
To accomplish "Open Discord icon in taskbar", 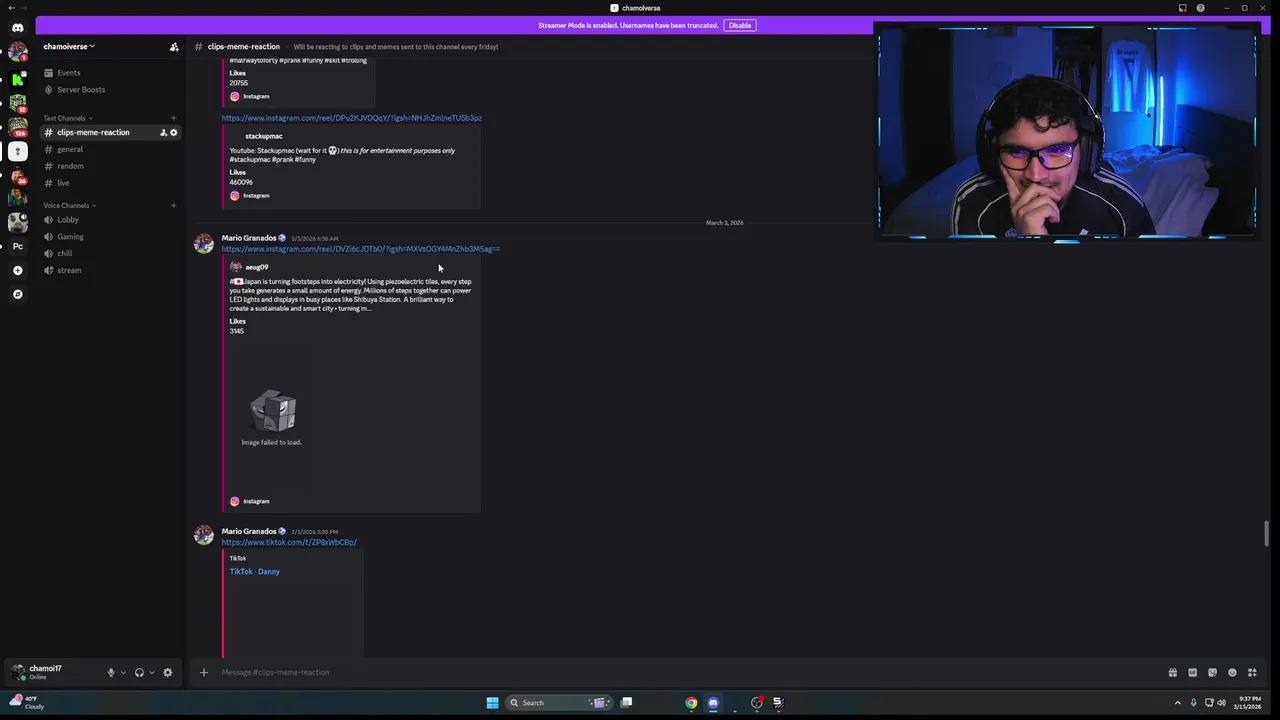I will coord(713,703).
